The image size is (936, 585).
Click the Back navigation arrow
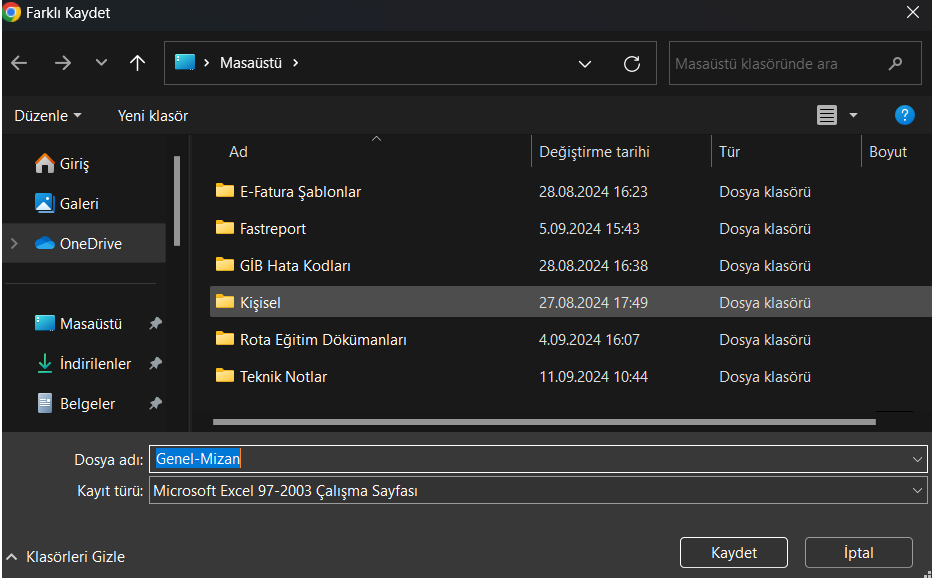tap(19, 63)
